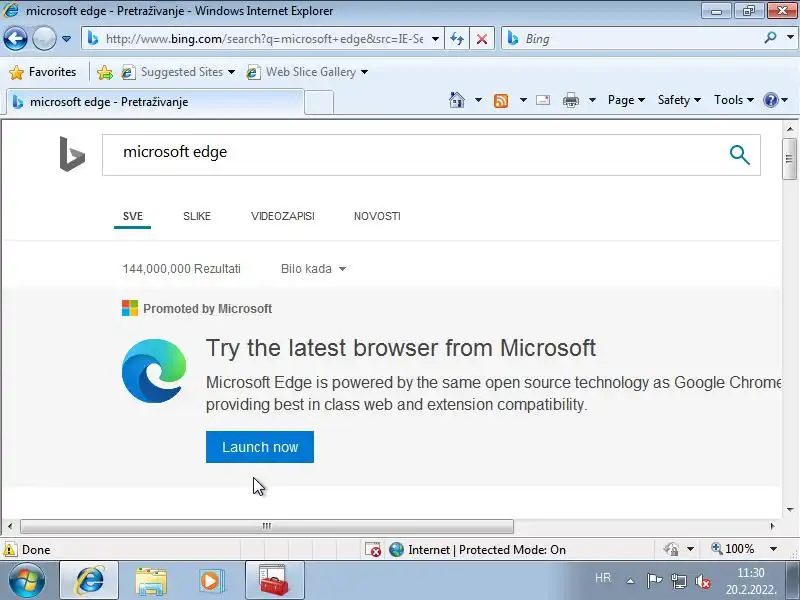Open the Suggested Sites link
Image resolution: width=800 pixels, height=600 pixels.
point(179,72)
